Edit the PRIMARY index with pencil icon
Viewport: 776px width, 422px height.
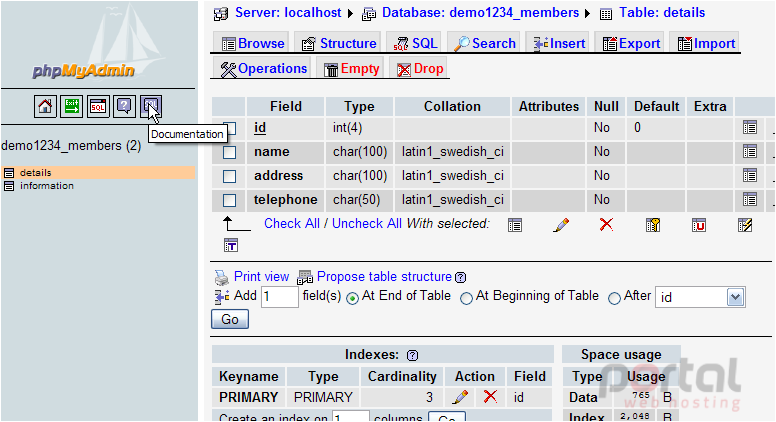(460, 397)
